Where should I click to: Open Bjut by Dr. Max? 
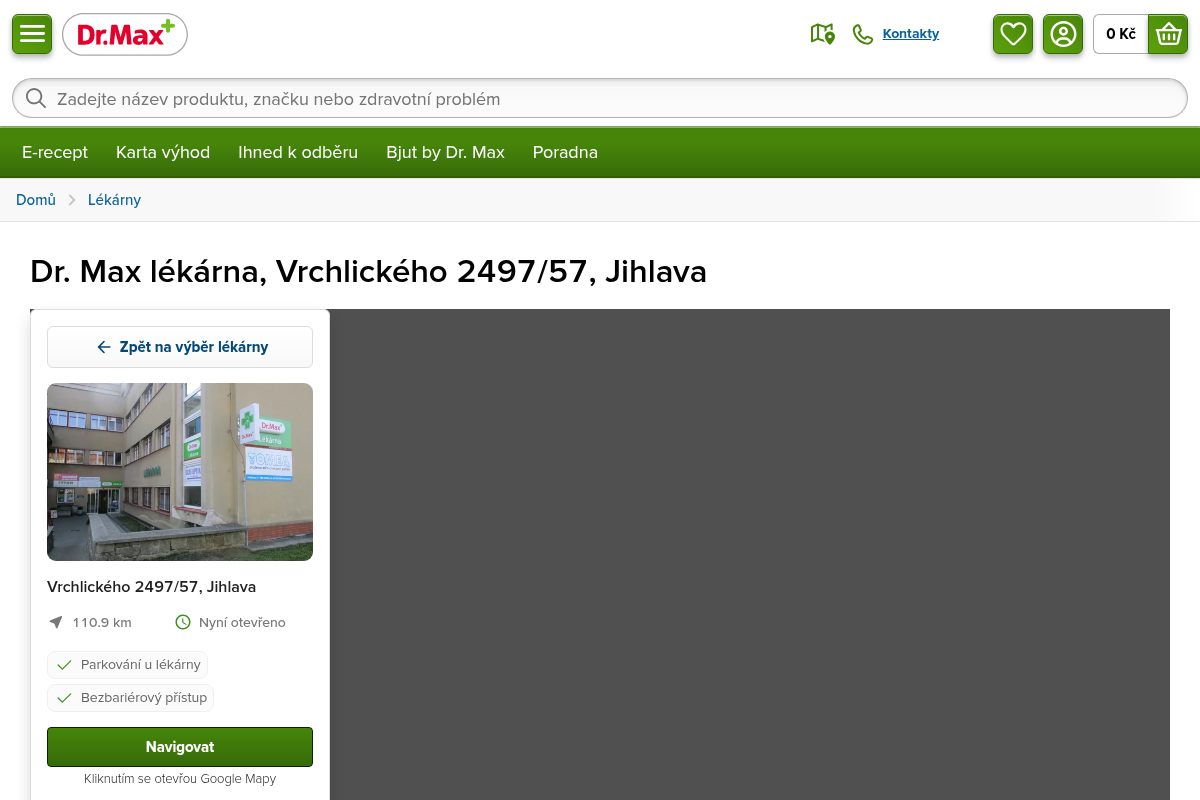(x=445, y=152)
